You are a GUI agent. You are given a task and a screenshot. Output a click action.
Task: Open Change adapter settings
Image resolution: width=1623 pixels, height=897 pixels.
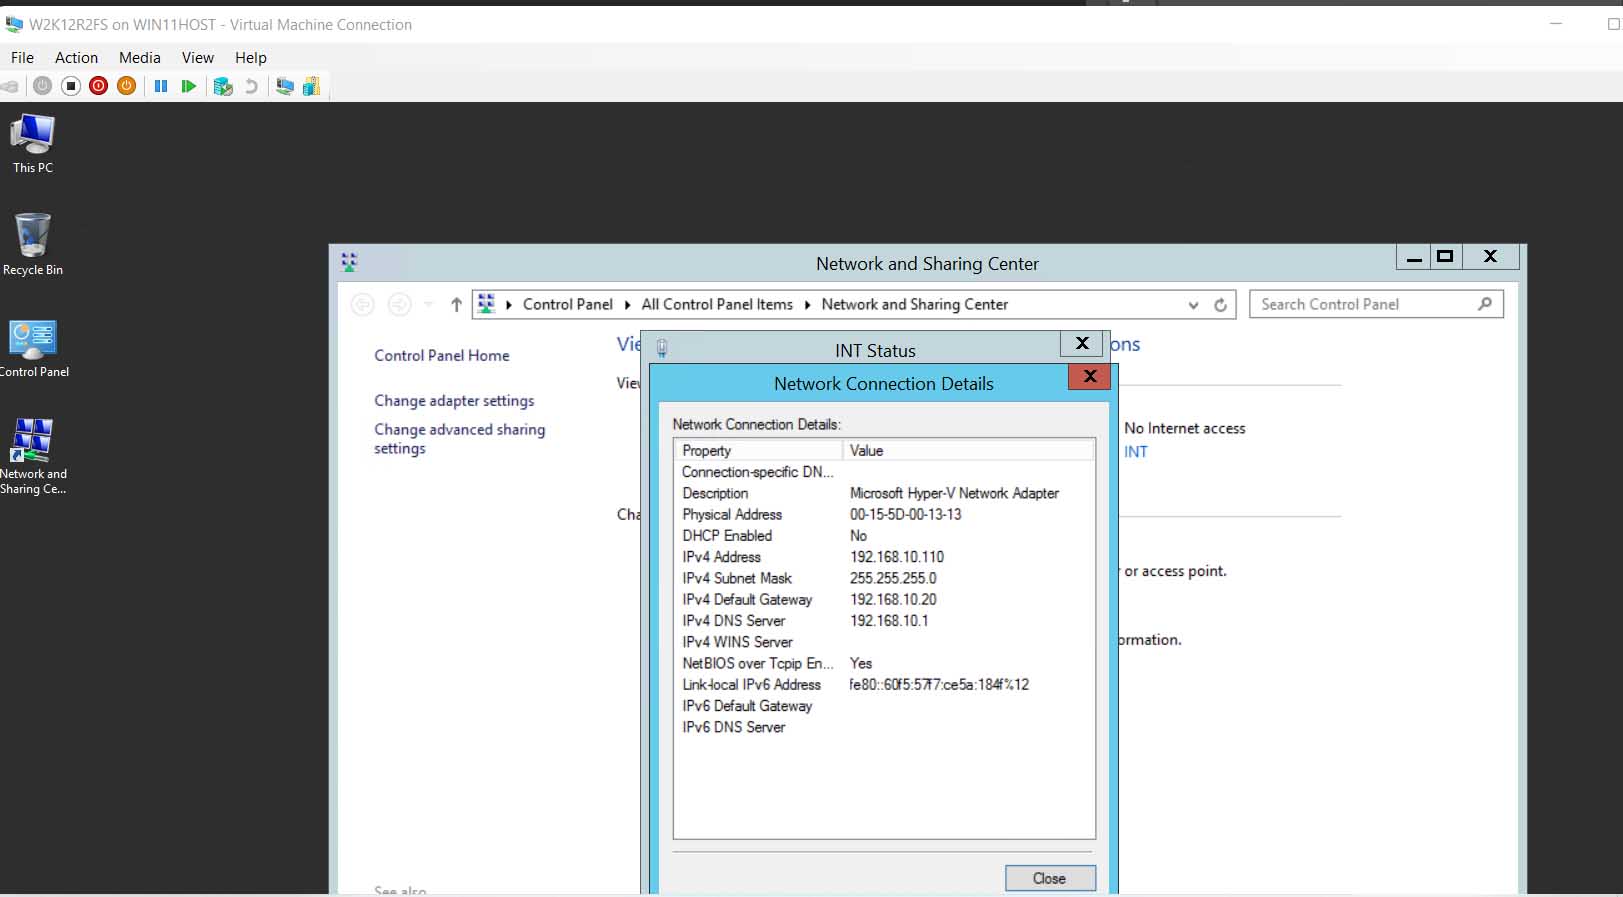pyautogui.click(x=454, y=400)
